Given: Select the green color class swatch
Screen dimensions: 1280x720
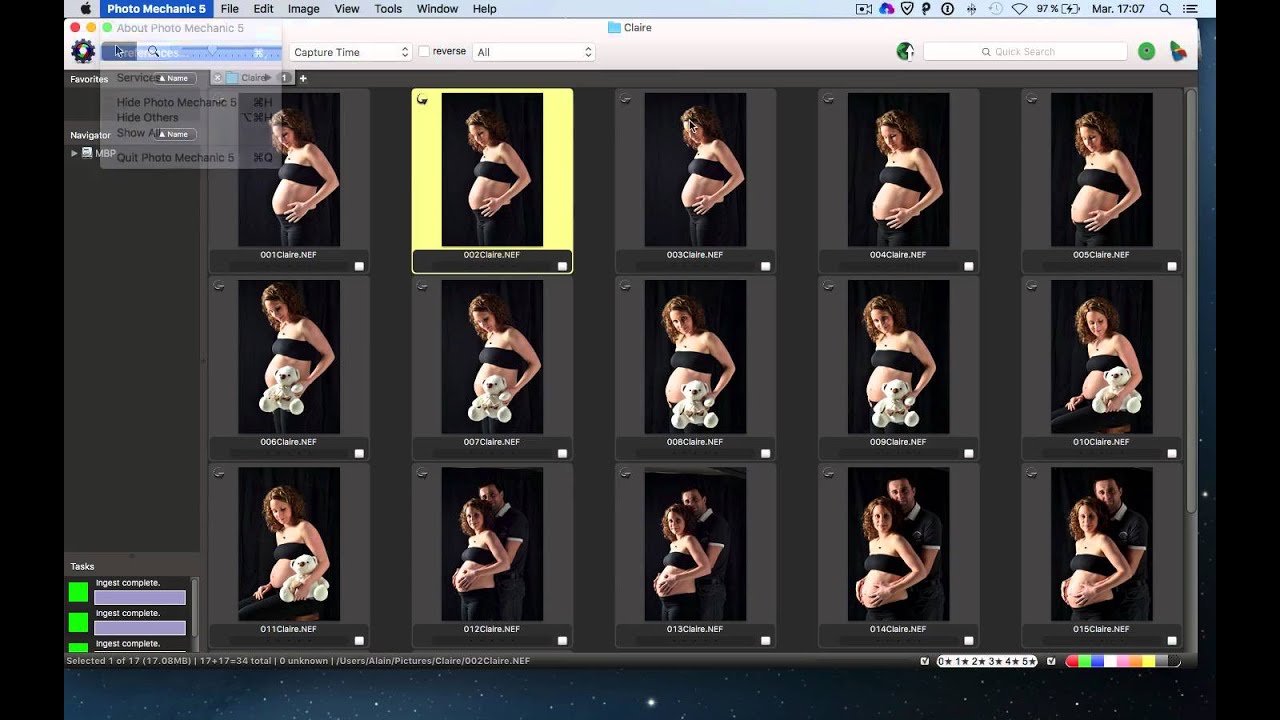Looking at the screenshot, I should tap(1085, 661).
